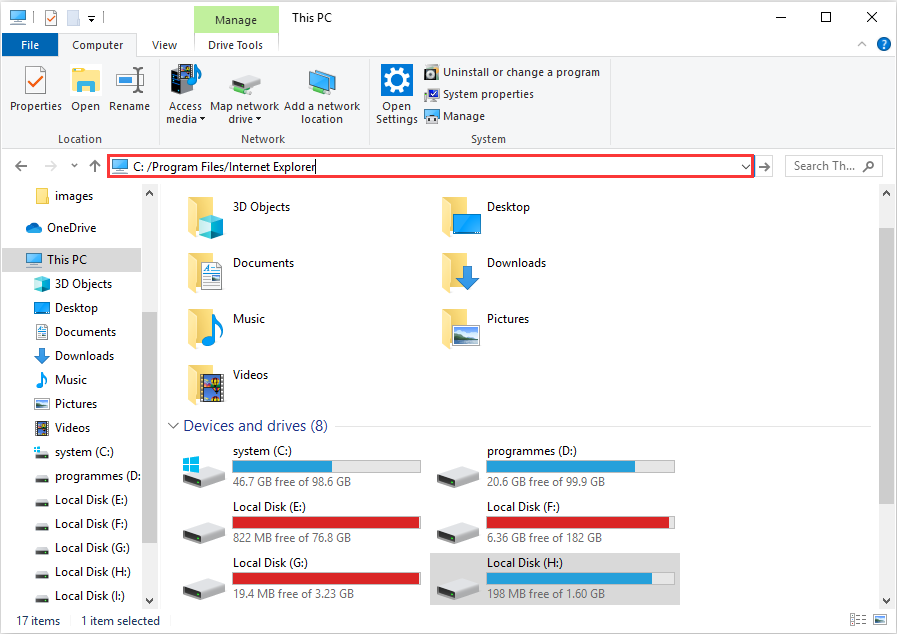Switch to the View ribbon tab

tap(164, 45)
